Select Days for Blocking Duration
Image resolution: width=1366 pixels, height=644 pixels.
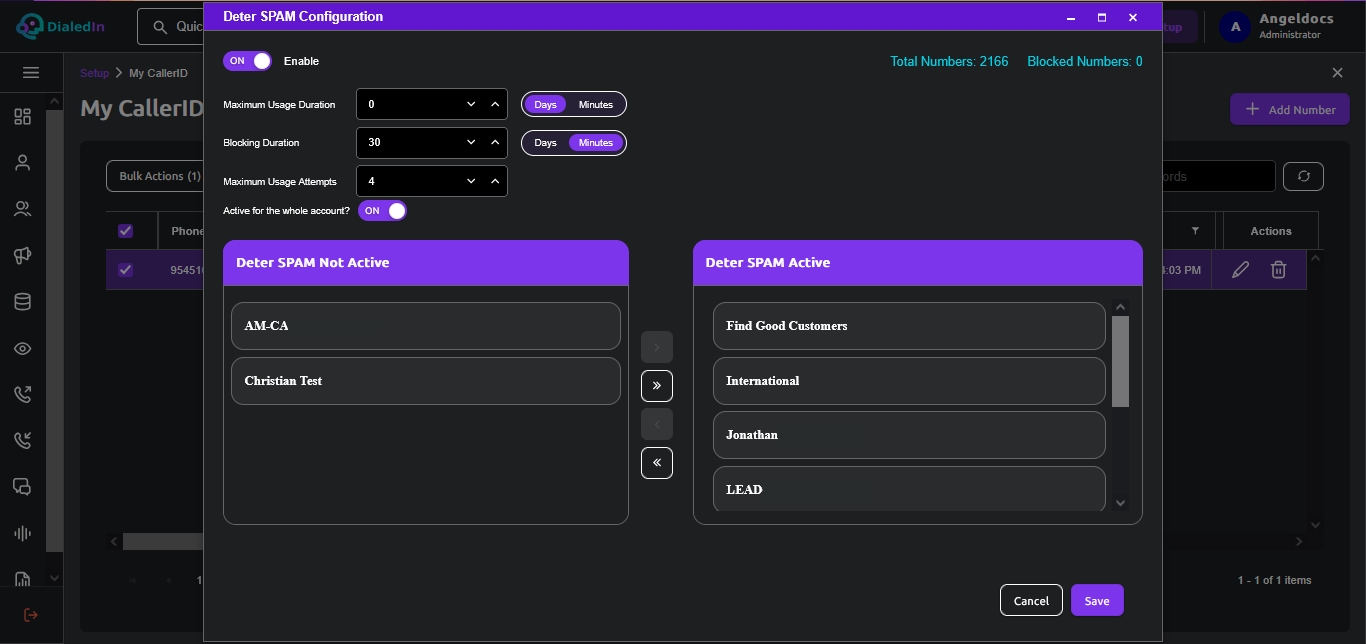click(x=545, y=143)
